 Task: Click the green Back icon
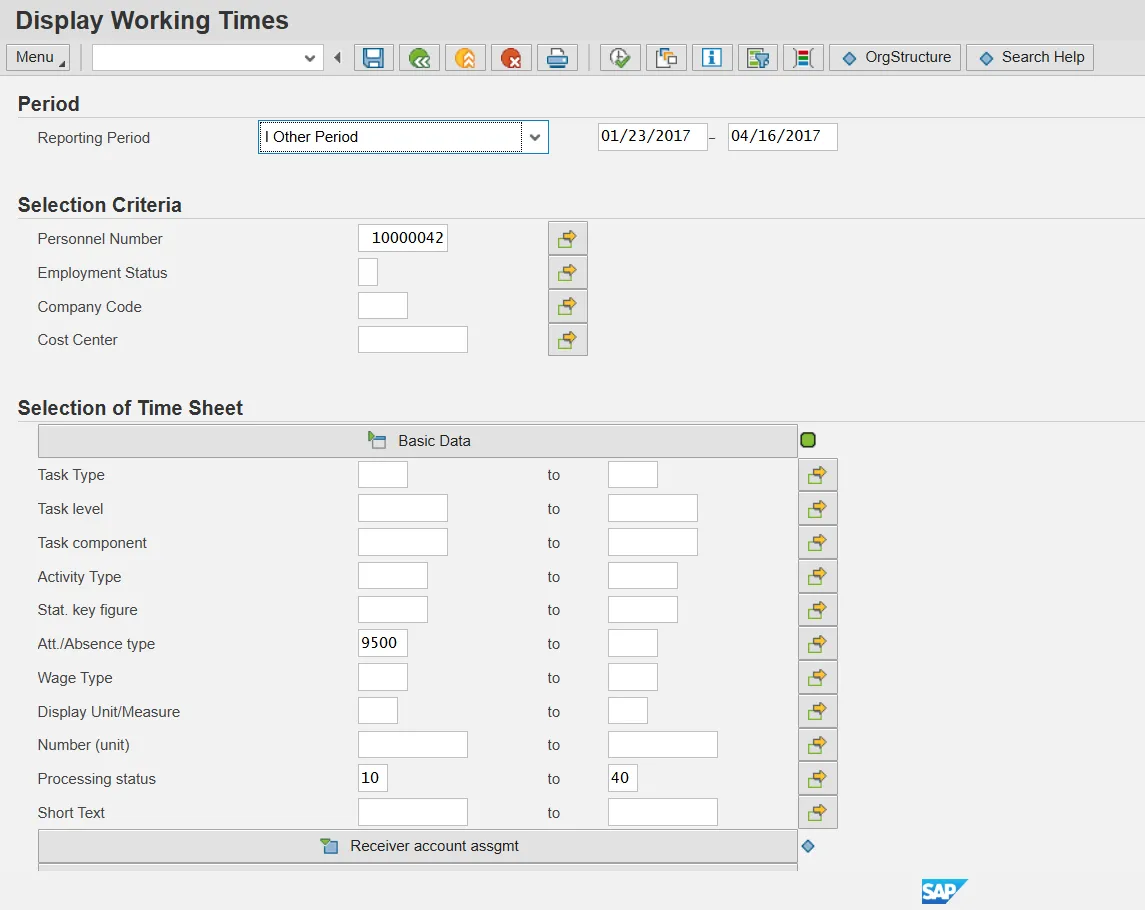(419, 58)
